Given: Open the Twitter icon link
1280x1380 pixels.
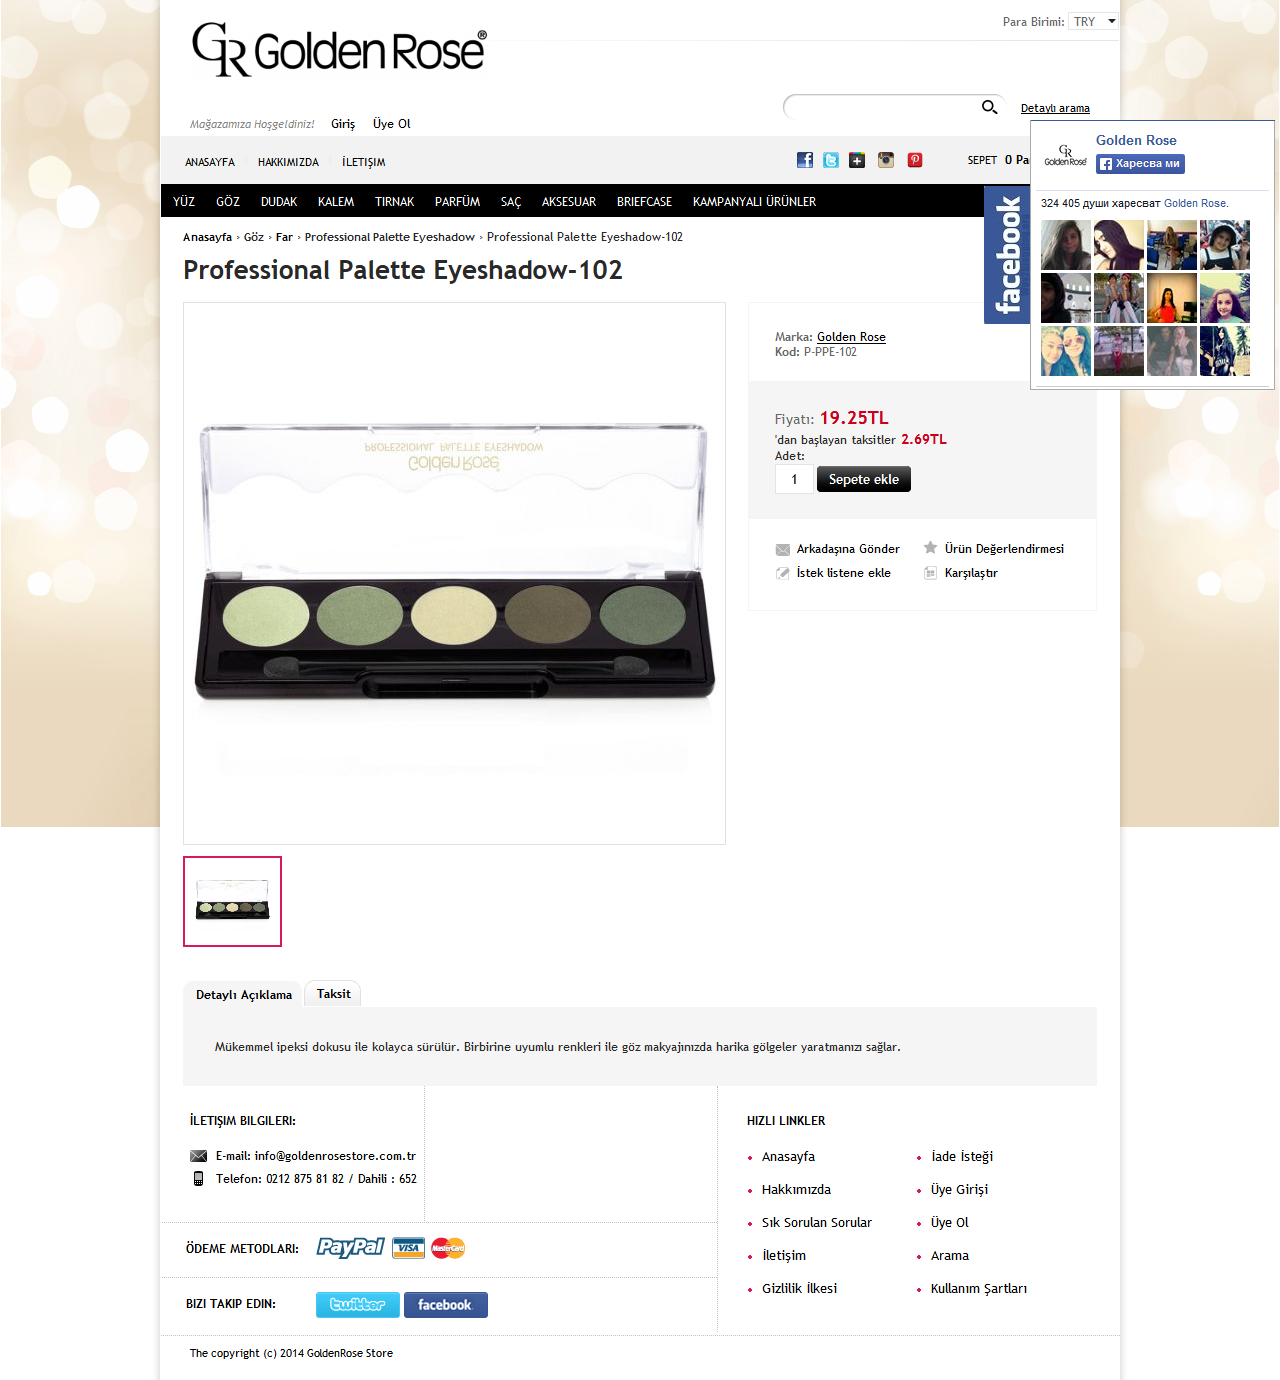Looking at the screenshot, I should 831,160.
